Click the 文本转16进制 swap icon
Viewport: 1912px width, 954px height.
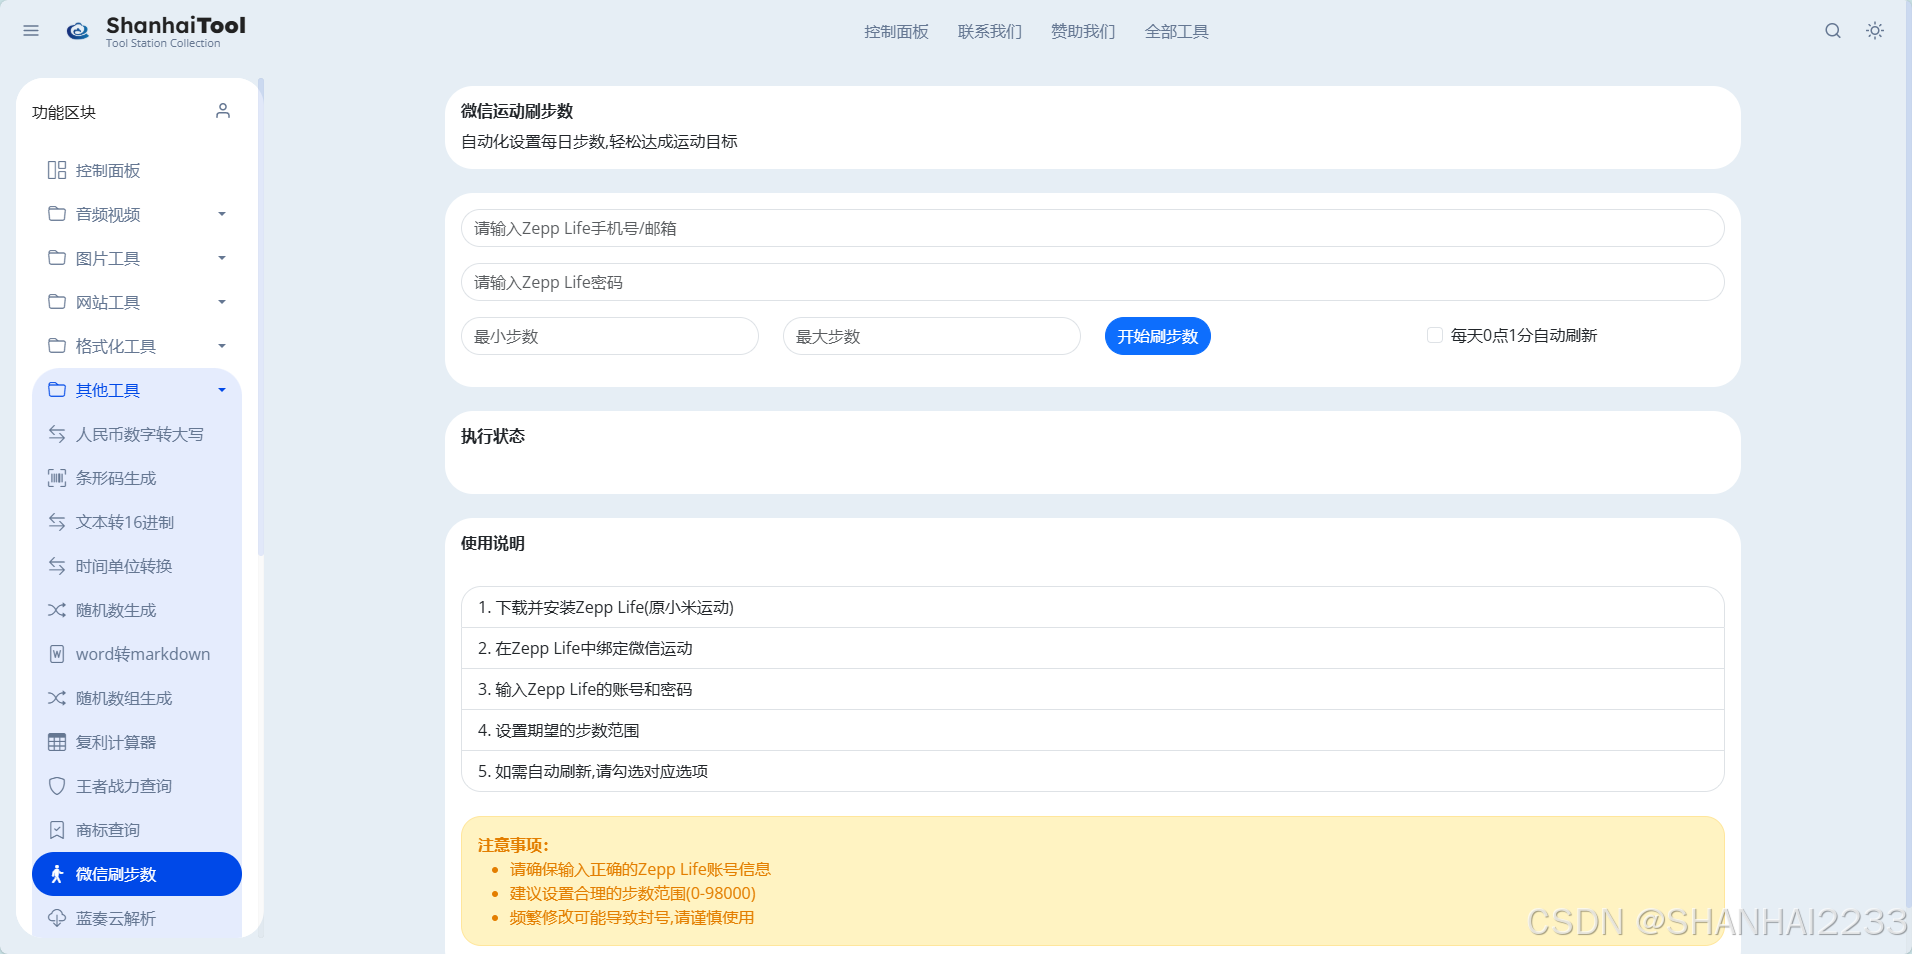pos(57,522)
